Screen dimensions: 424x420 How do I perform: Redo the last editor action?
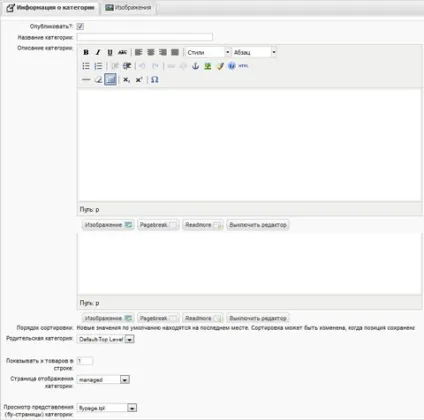click(x=155, y=66)
